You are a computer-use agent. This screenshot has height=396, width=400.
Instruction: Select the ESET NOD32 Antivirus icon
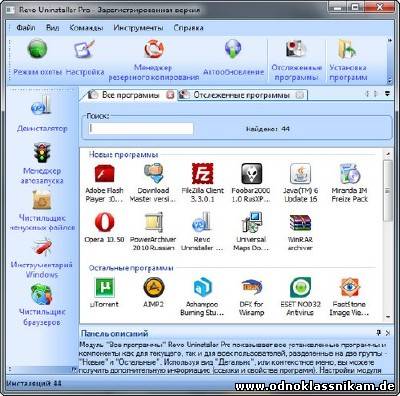pyautogui.click(x=300, y=287)
